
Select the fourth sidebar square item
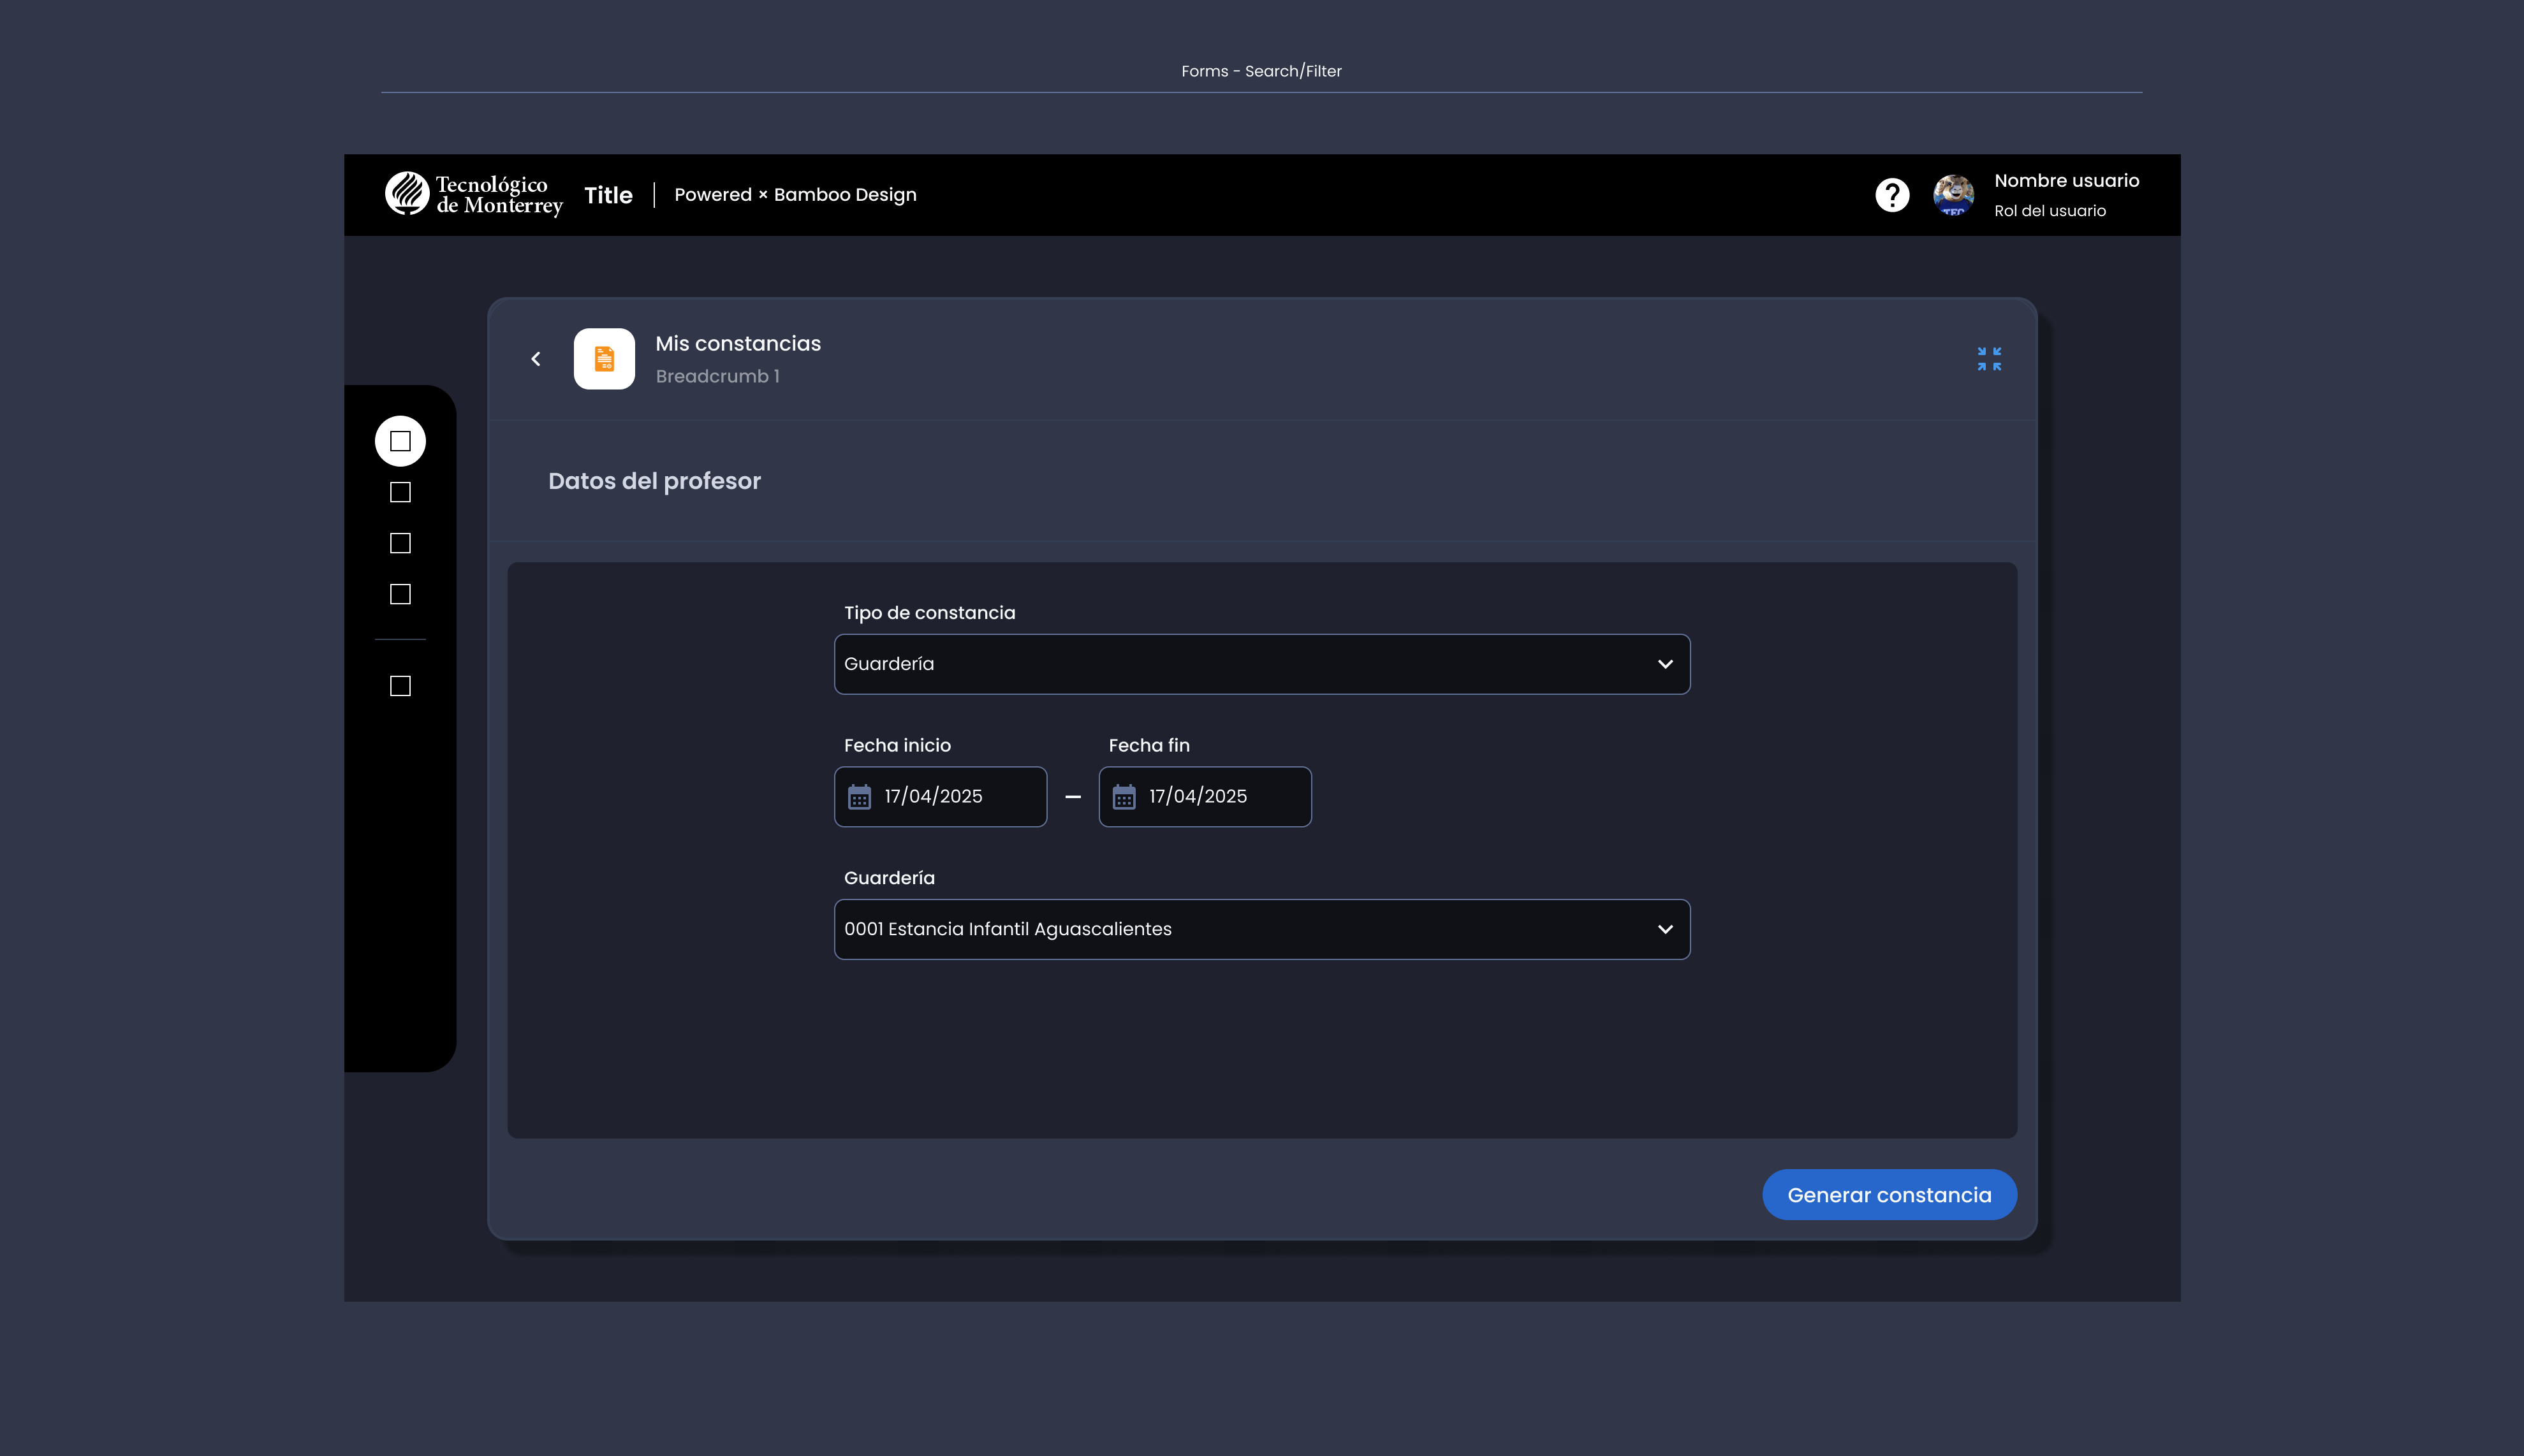400,594
